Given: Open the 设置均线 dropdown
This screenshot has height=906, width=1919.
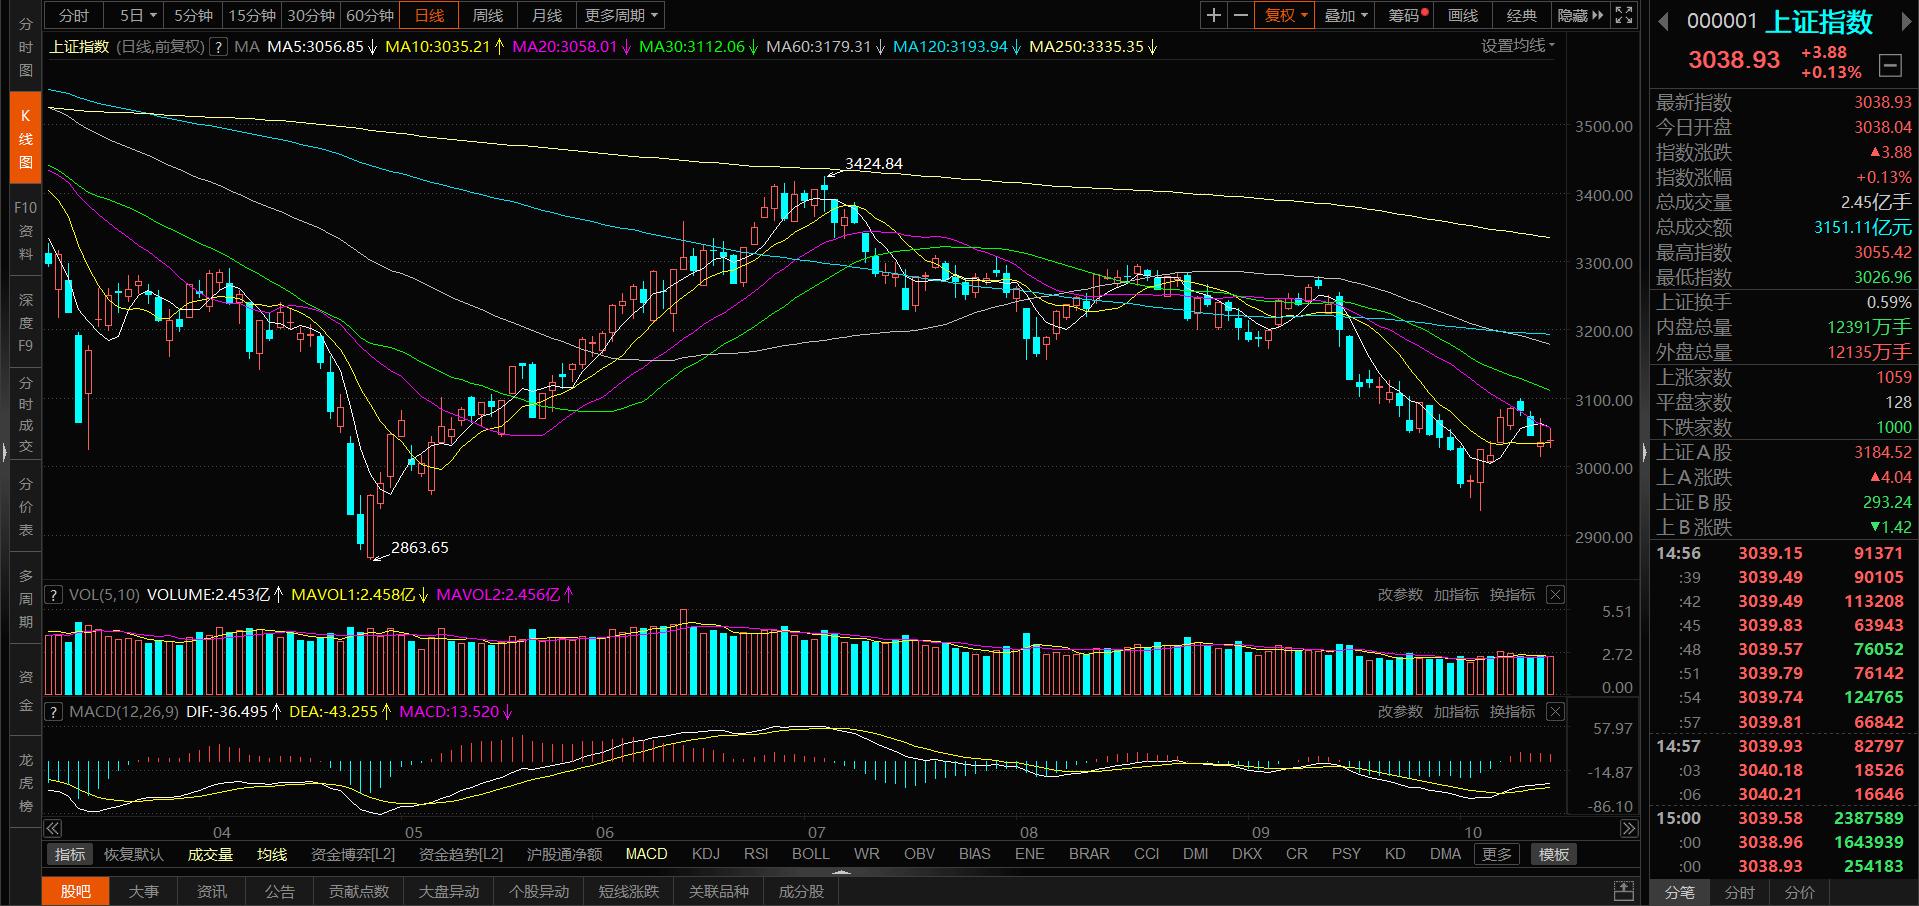Looking at the screenshot, I should pyautogui.click(x=1517, y=46).
